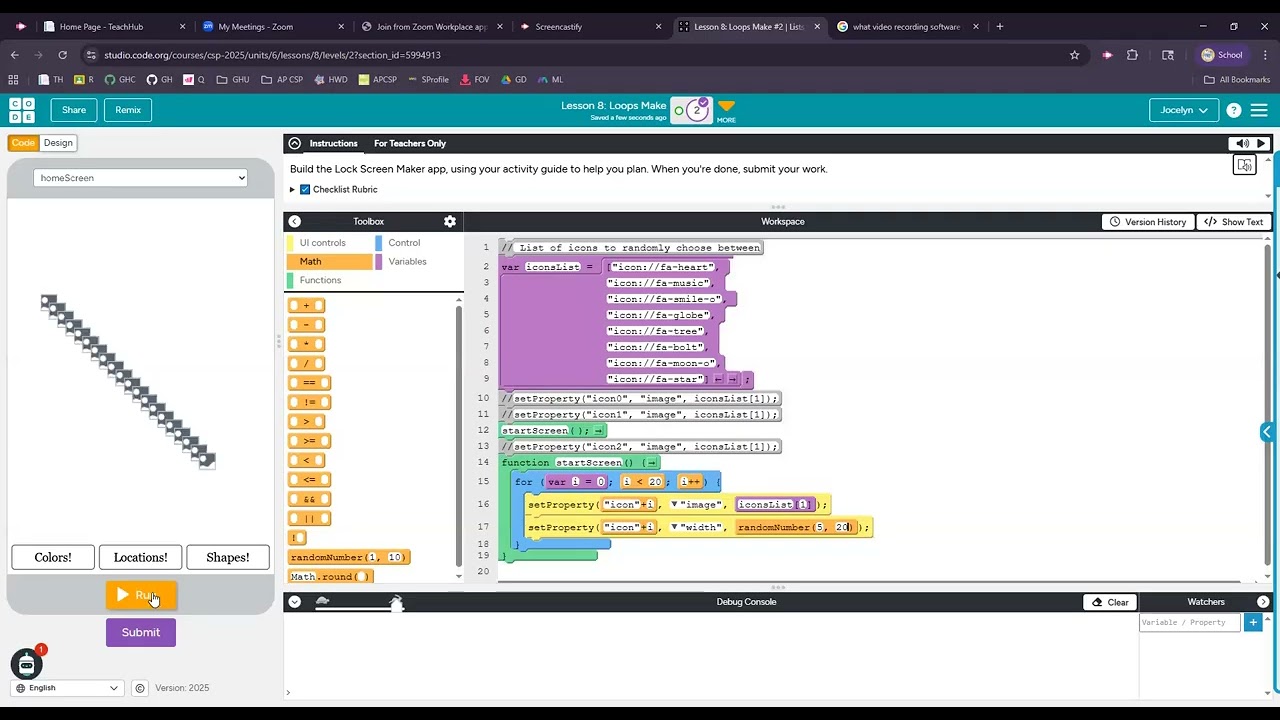The image size is (1280, 720).
Task: Select the For Teachers Only tab
Action: pyautogui.click(x=410, y=143)
